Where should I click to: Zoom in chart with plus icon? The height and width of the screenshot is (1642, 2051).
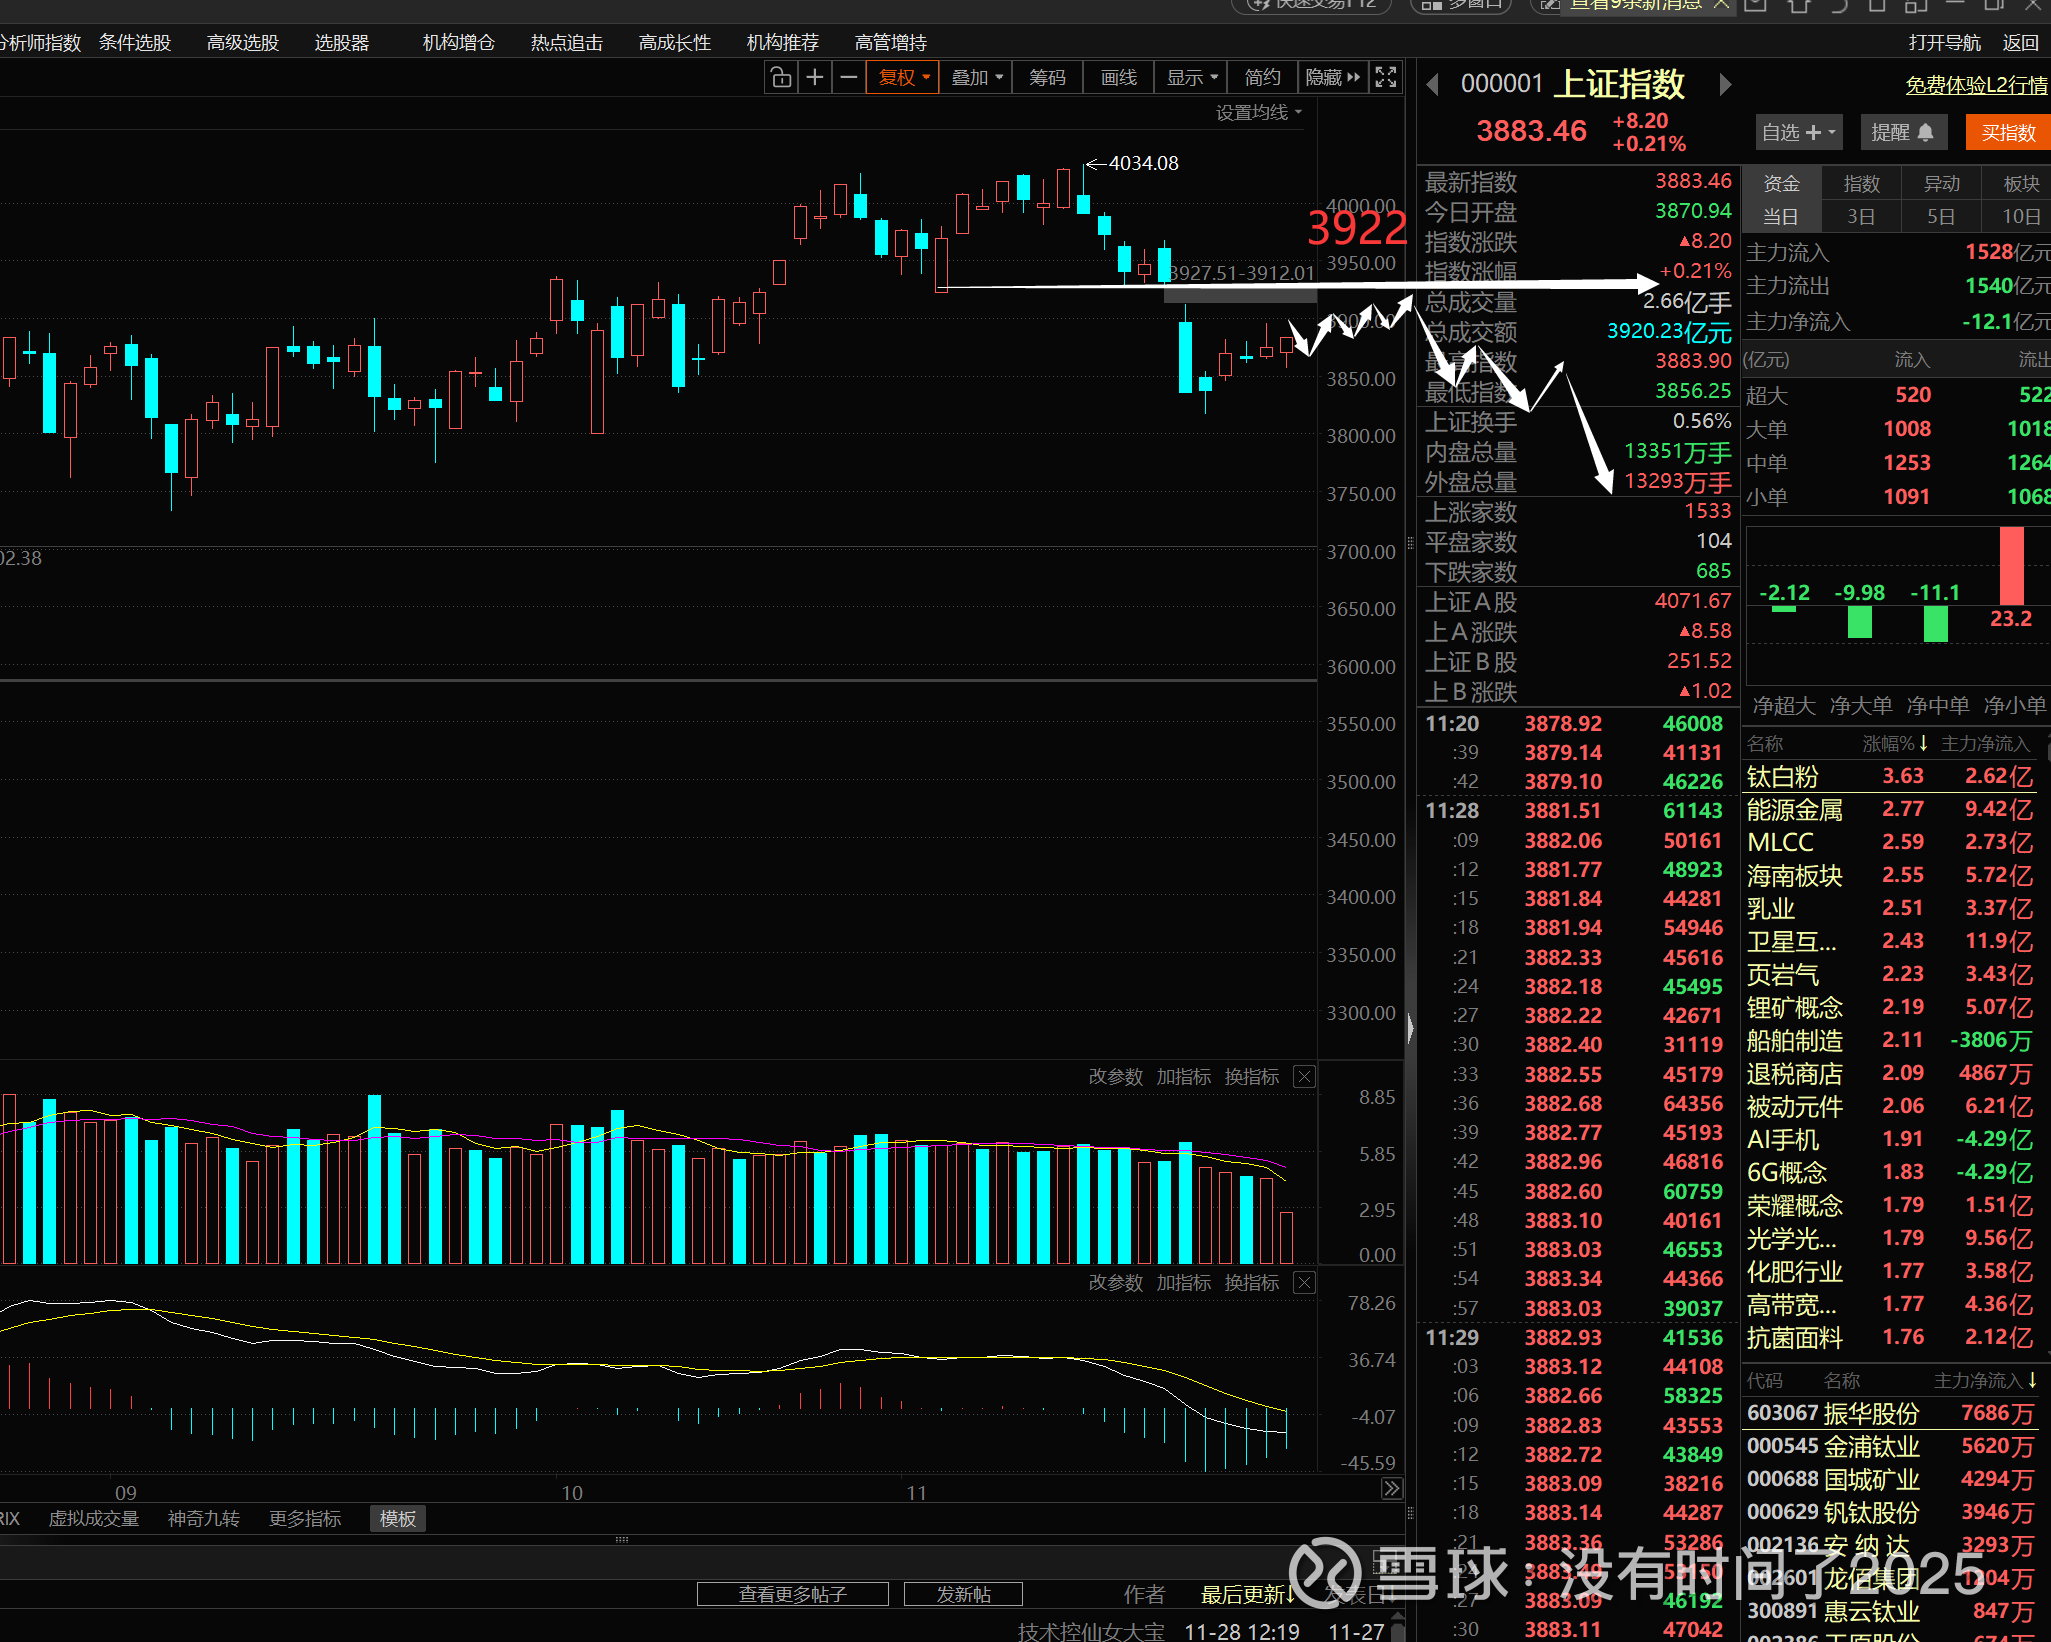point(815,77)
